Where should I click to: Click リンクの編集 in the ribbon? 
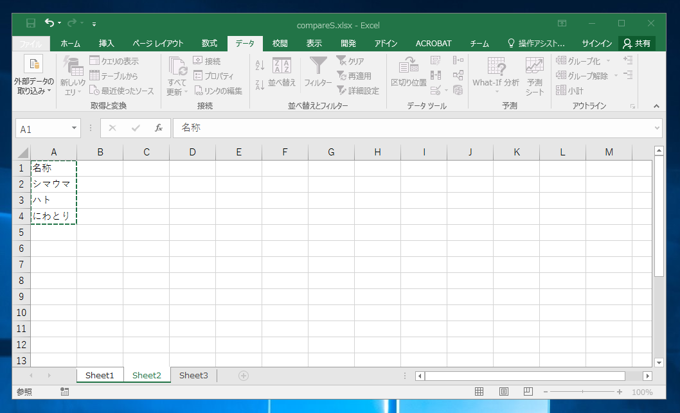click(218, 91)
